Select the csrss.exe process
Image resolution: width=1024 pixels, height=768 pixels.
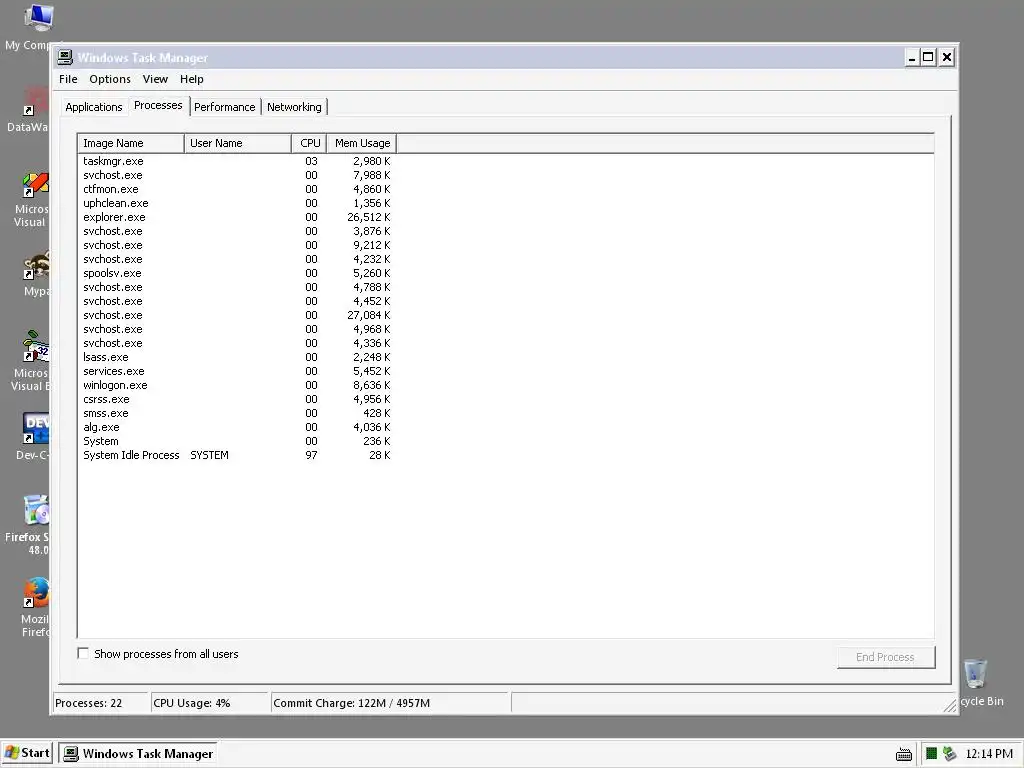[x=236, y=399]
